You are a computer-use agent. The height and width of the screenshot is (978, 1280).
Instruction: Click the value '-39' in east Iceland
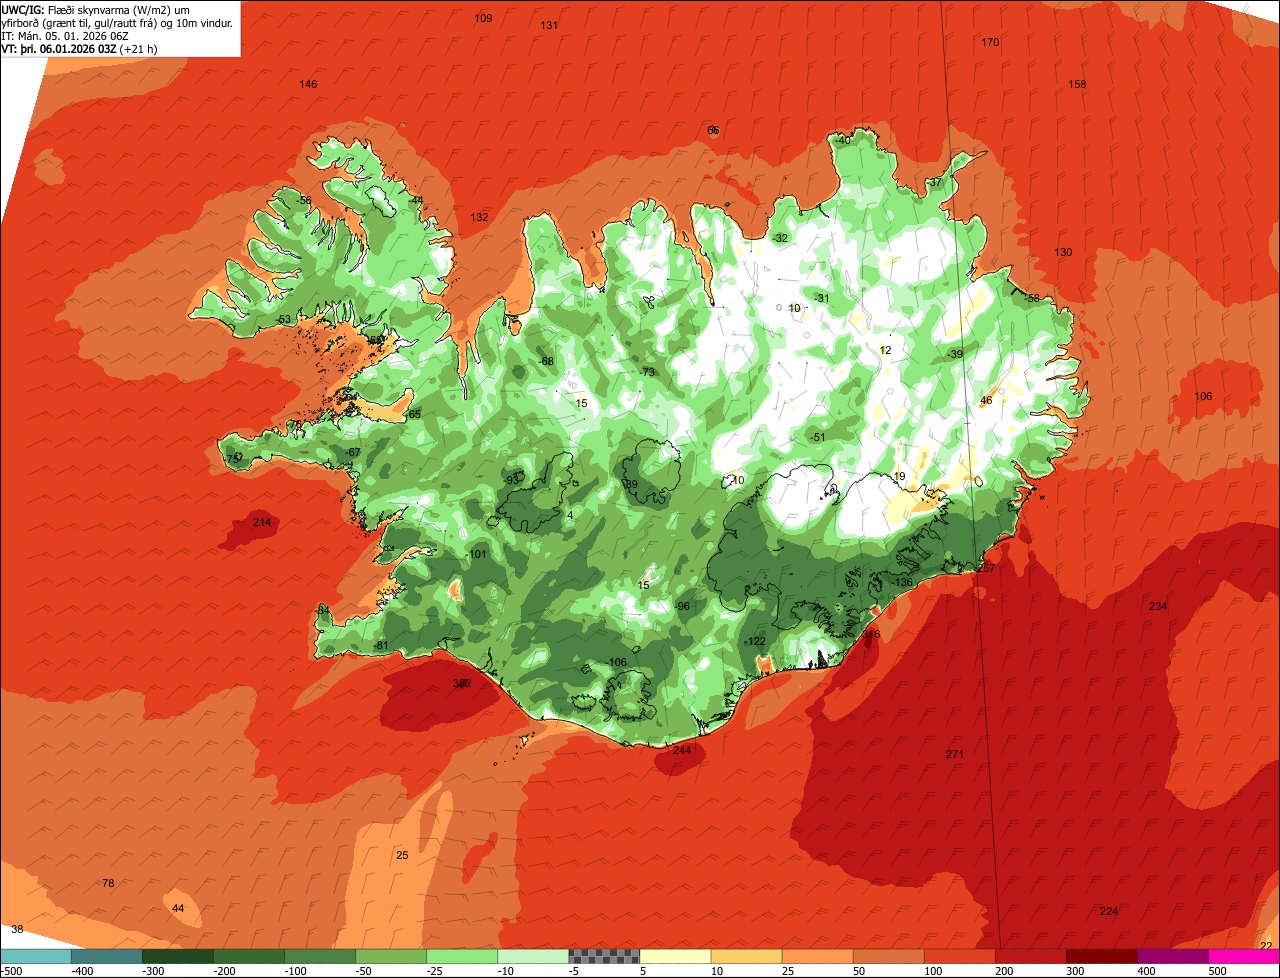955,354
